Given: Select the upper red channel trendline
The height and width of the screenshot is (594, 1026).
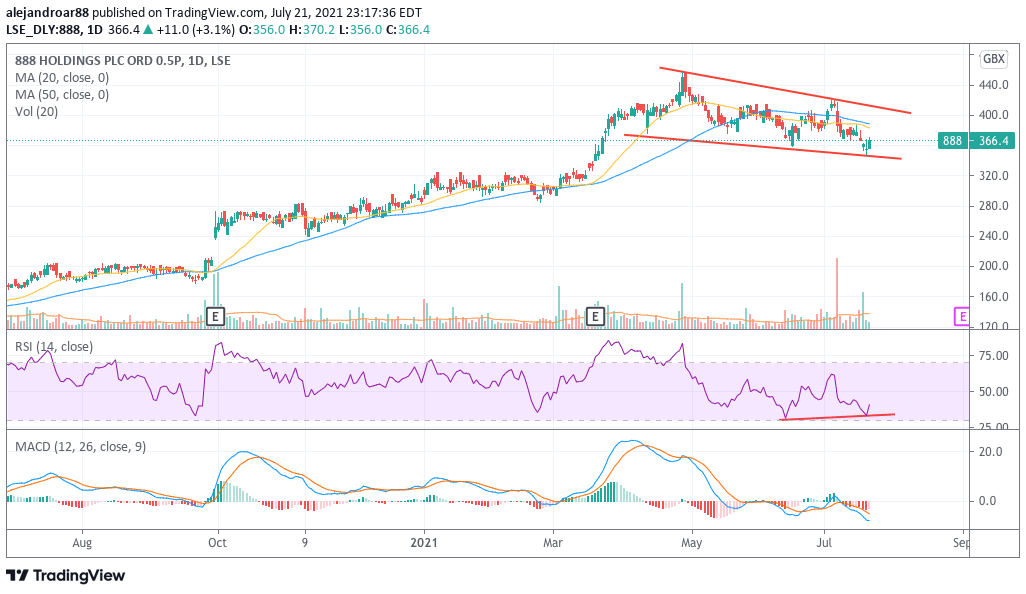Looking at the screenshot, I should [785, 90].
